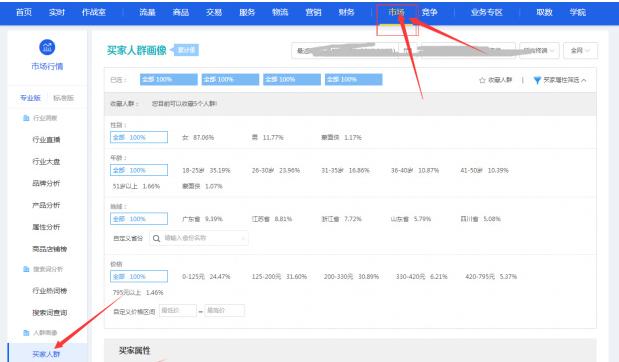Choose region 山东省 5.79%
The width and height of the screenshot is (619, 362).
(x=411, y=219)
